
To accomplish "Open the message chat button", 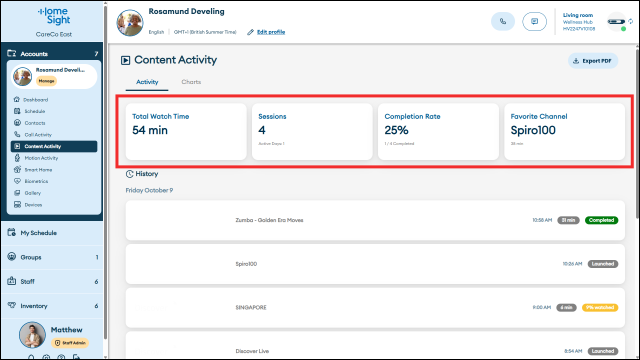I will click(534, 21).
